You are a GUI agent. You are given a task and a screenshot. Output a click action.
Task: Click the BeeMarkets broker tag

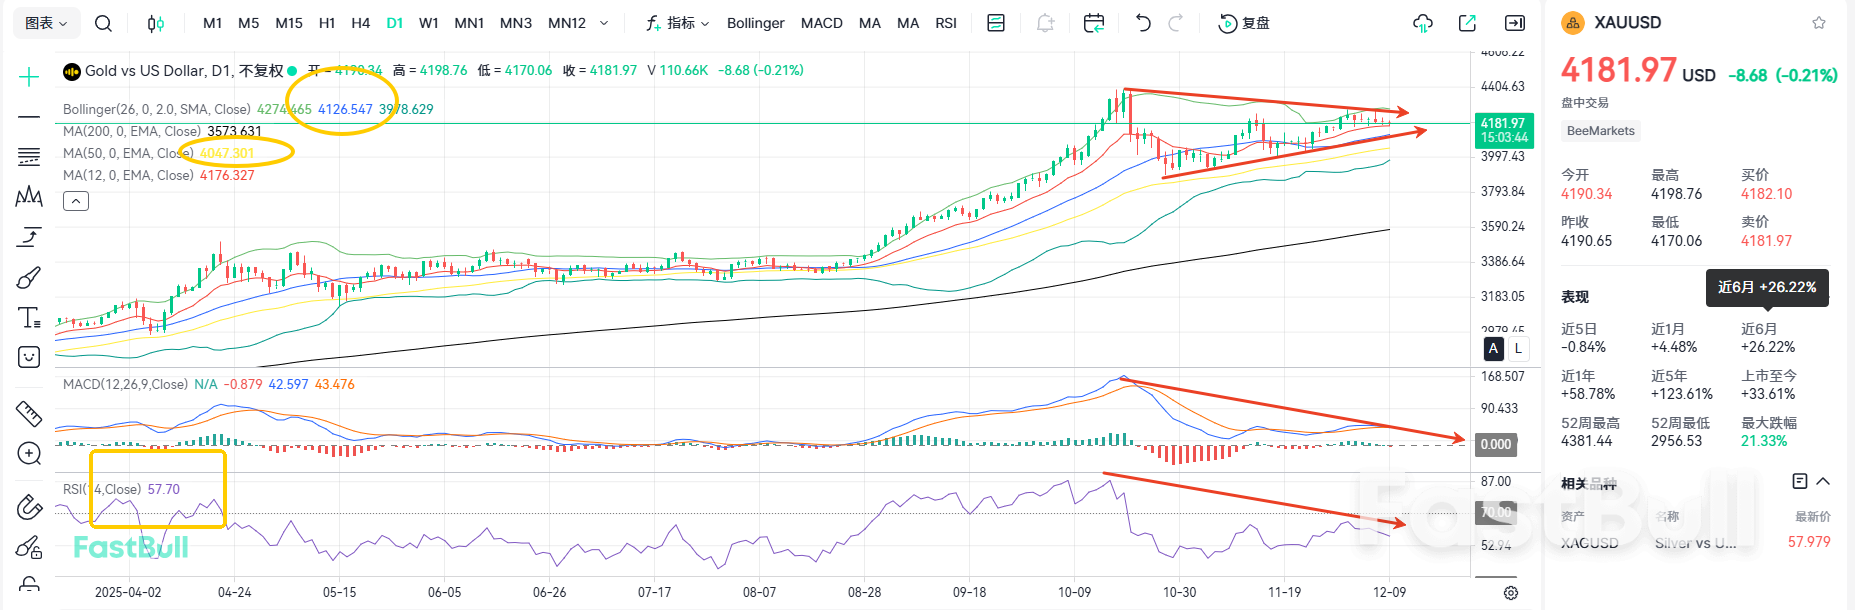pyautogui.click(x=1600, y=131)
